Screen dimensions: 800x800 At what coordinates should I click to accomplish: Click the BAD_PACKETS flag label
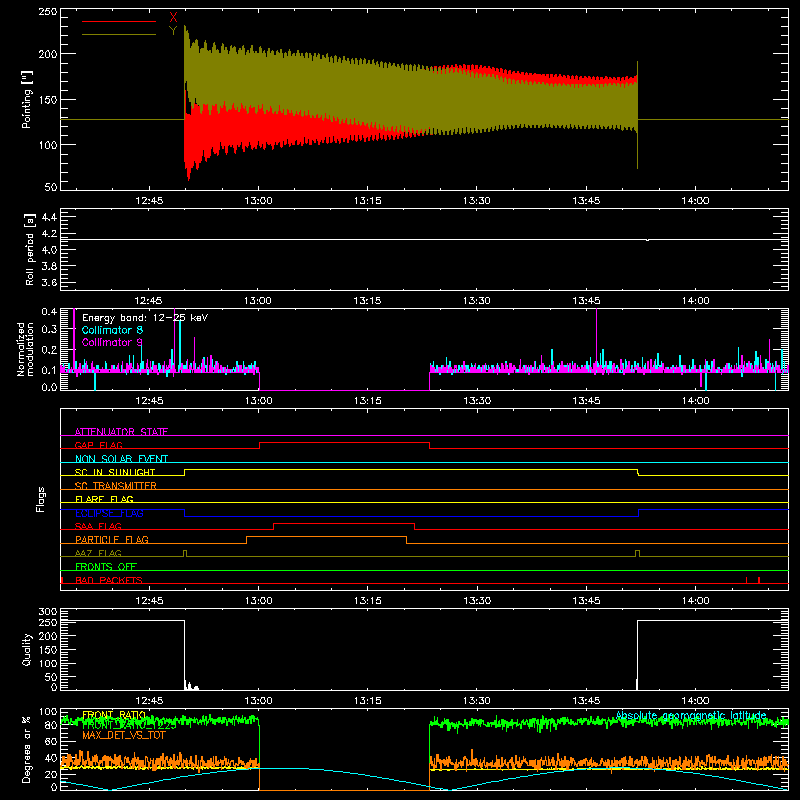[x=109, y=580]
